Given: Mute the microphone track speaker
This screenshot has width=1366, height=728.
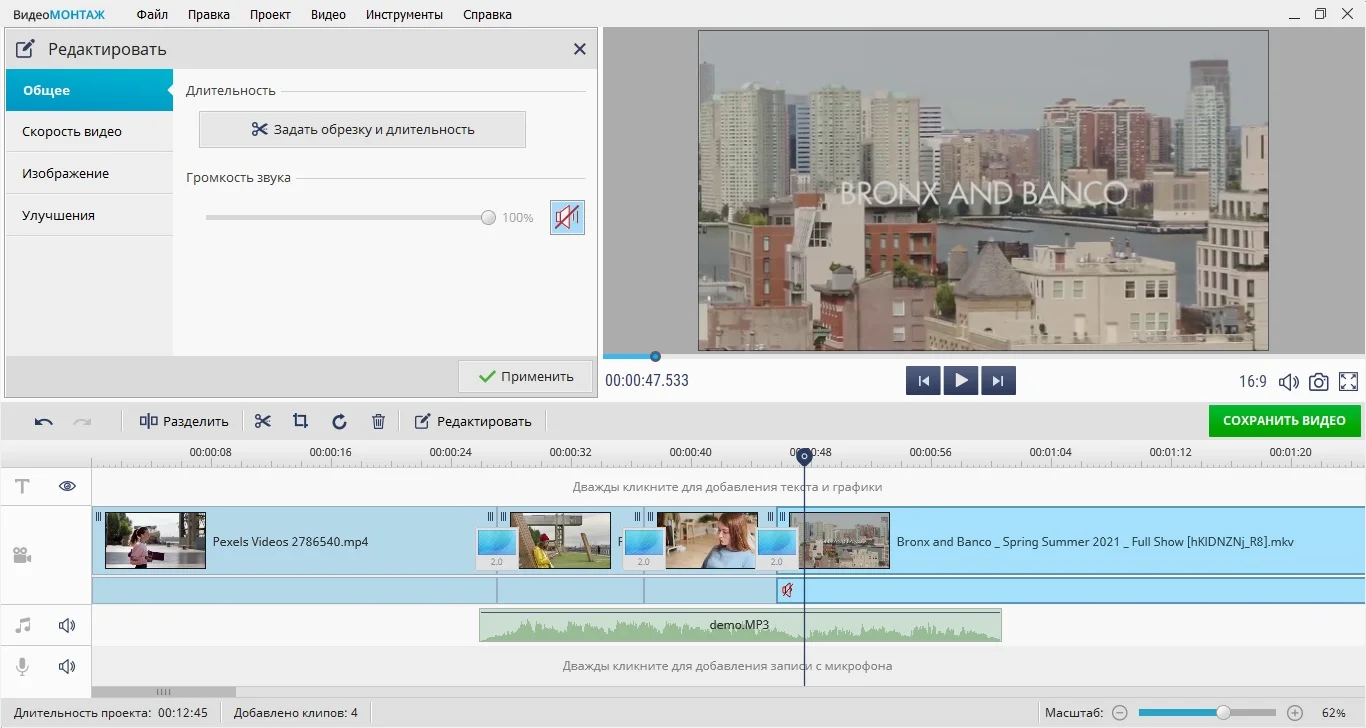Looking at the screenshot, I should coord(67,667).
